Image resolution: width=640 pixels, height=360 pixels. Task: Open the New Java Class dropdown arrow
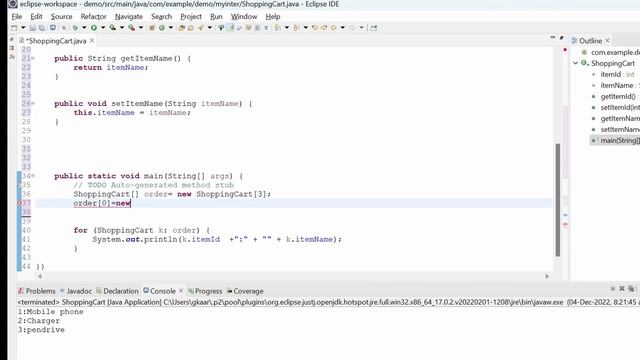coord(171,28)
